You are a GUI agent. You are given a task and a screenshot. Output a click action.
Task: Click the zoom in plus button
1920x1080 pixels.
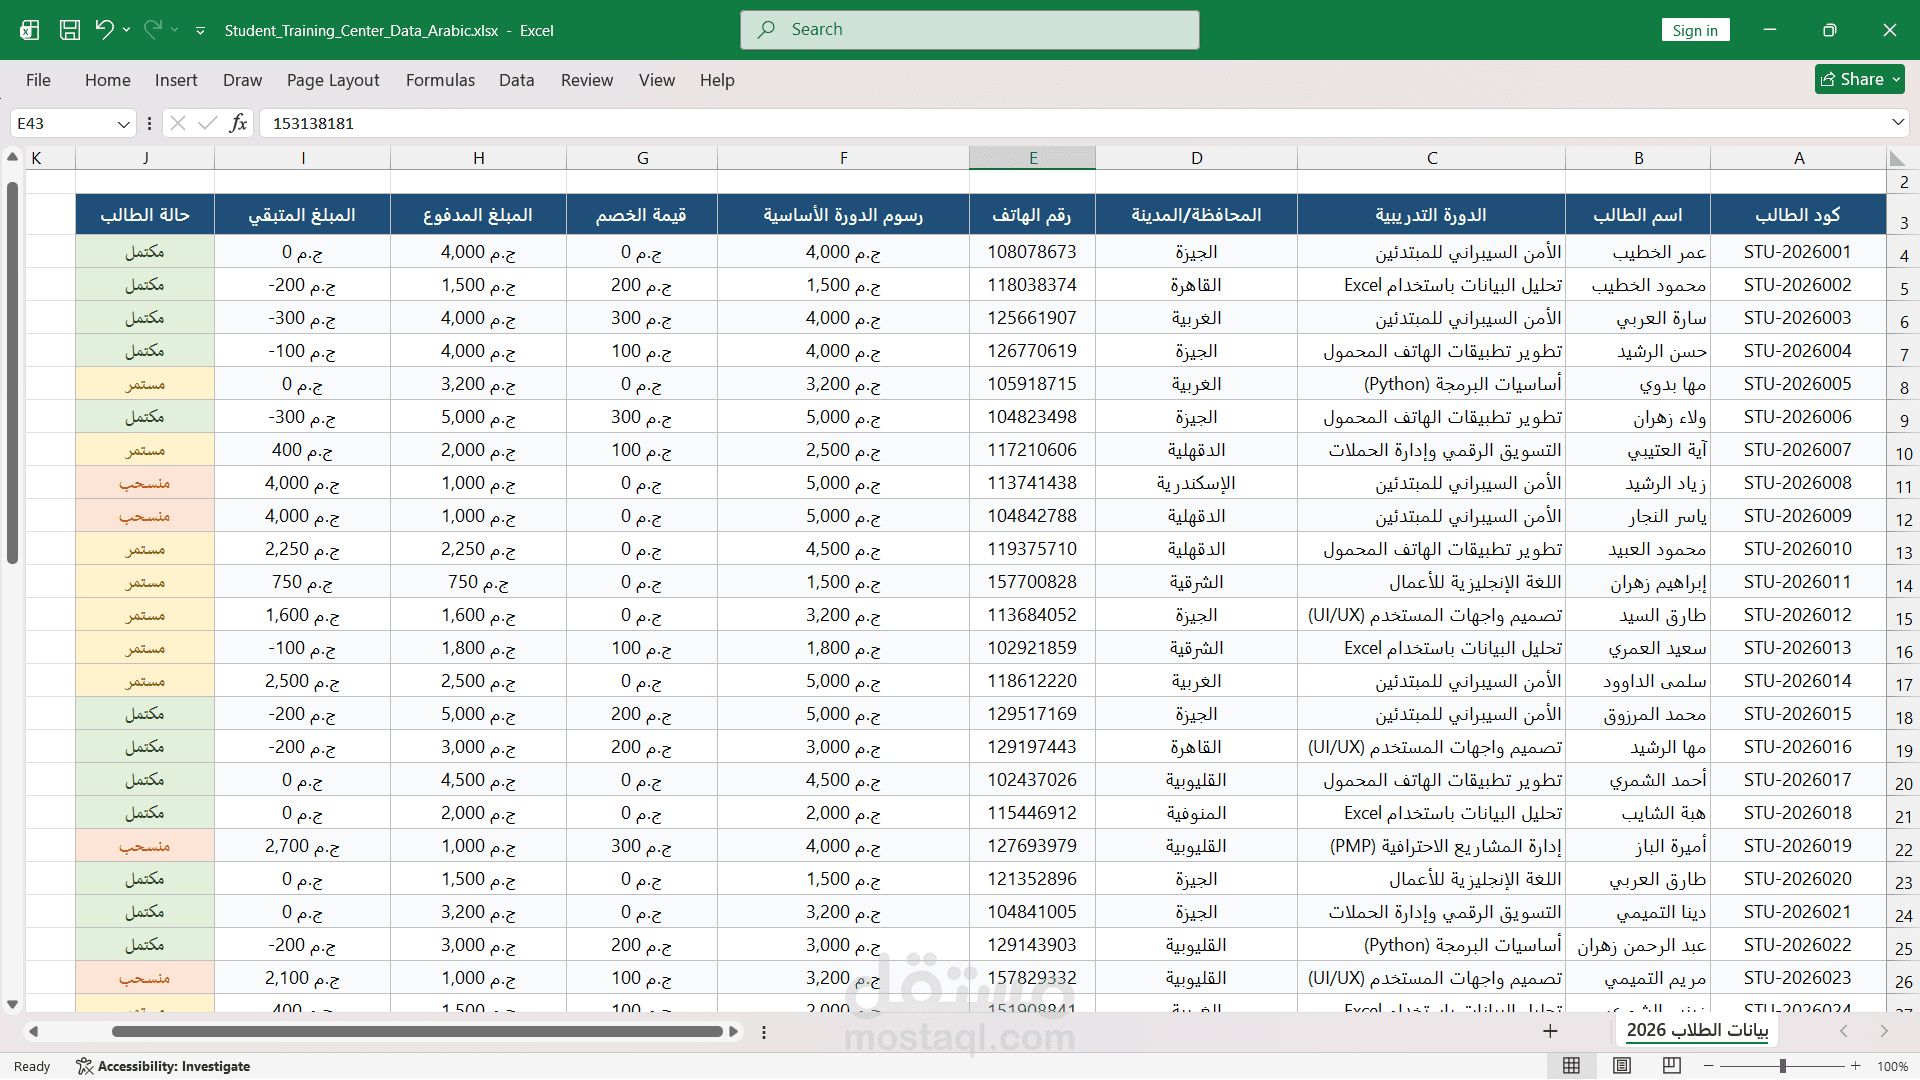click(x=1856, y=1066)
